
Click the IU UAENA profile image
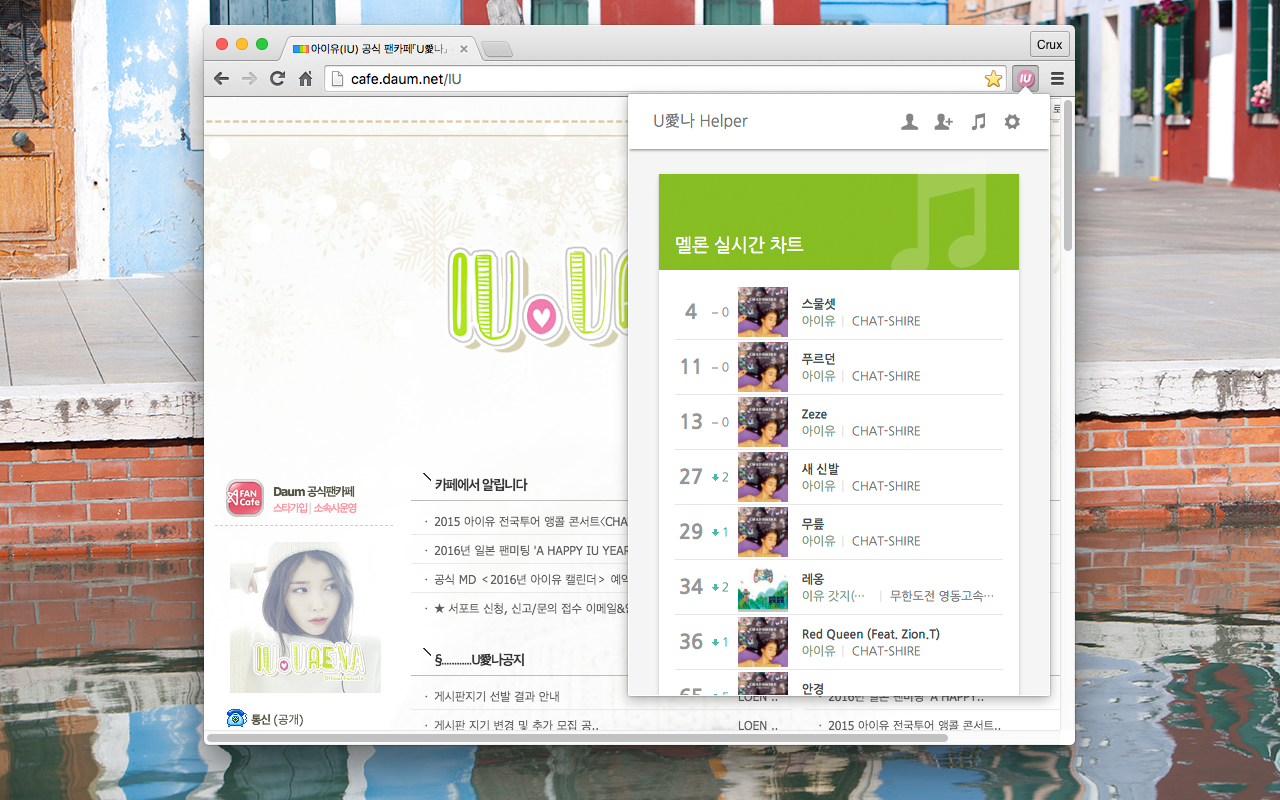(x=305, y=617)
